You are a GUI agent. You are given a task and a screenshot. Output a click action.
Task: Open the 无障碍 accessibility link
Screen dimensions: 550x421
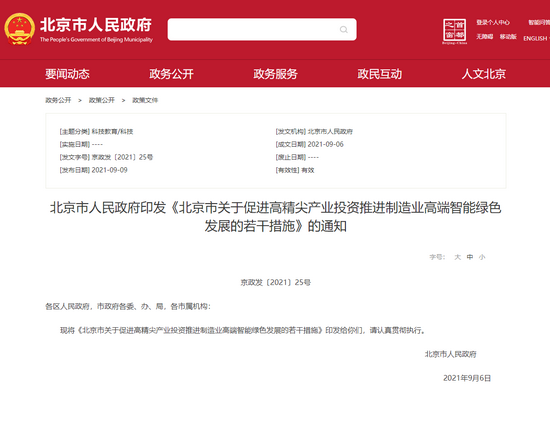[x=484, y=37]
